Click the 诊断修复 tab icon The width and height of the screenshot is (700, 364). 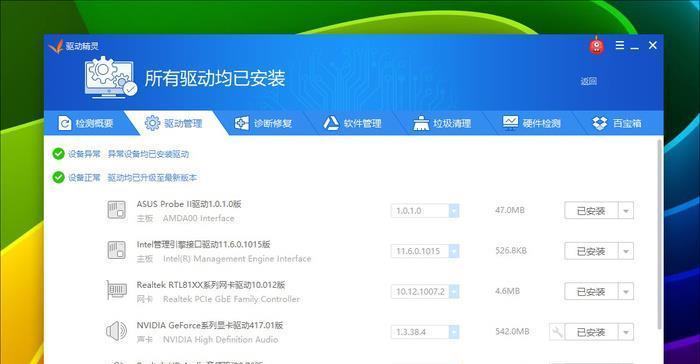pos(242,123)
